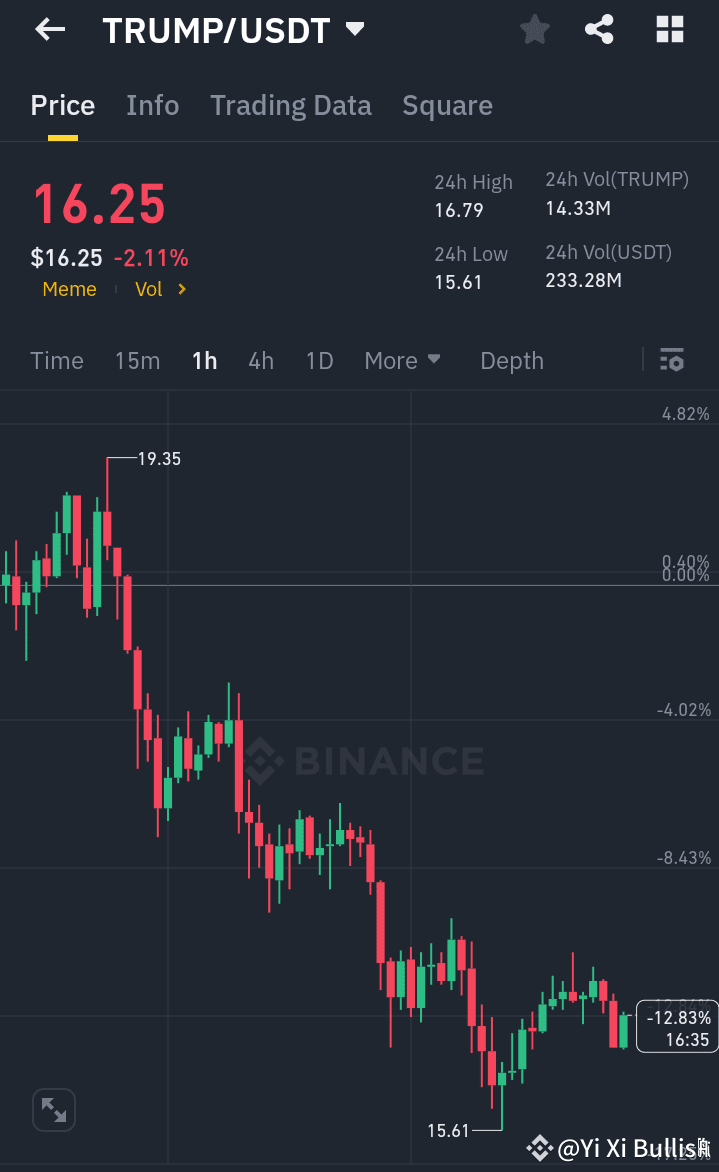Select the 1D timeframe

pos(319,360)
